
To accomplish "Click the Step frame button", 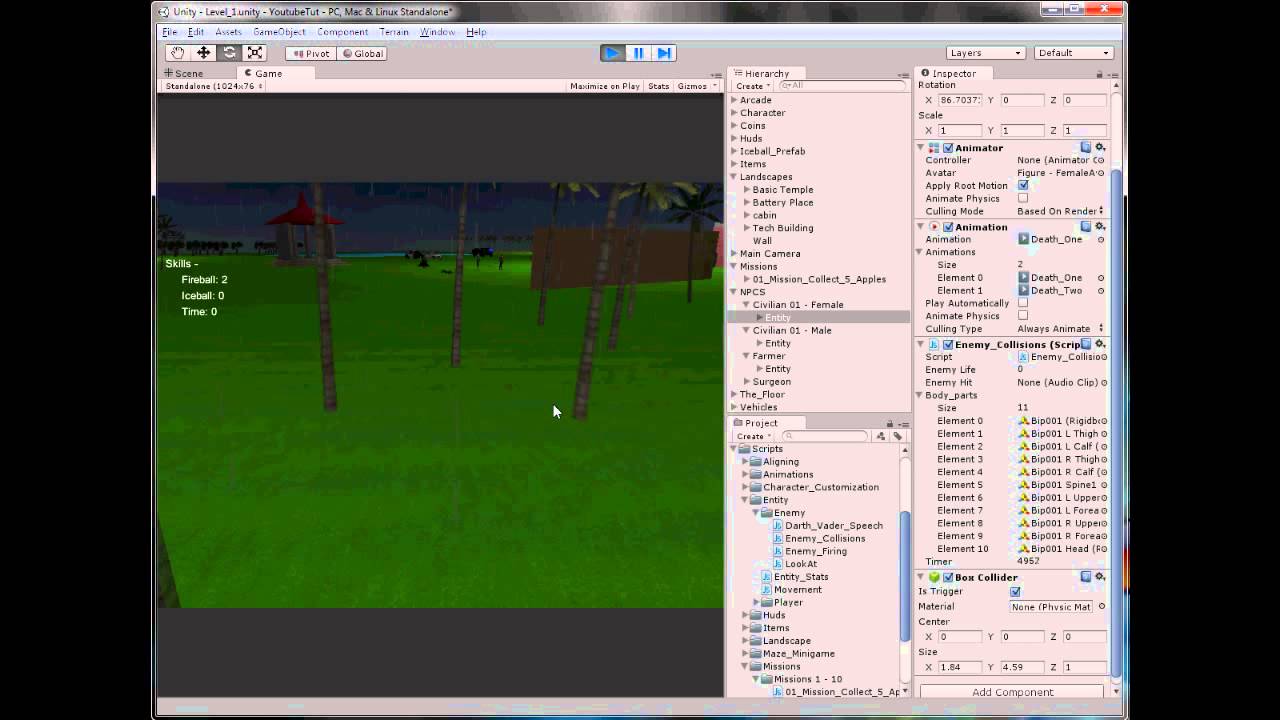I will (x=663, y=53).
